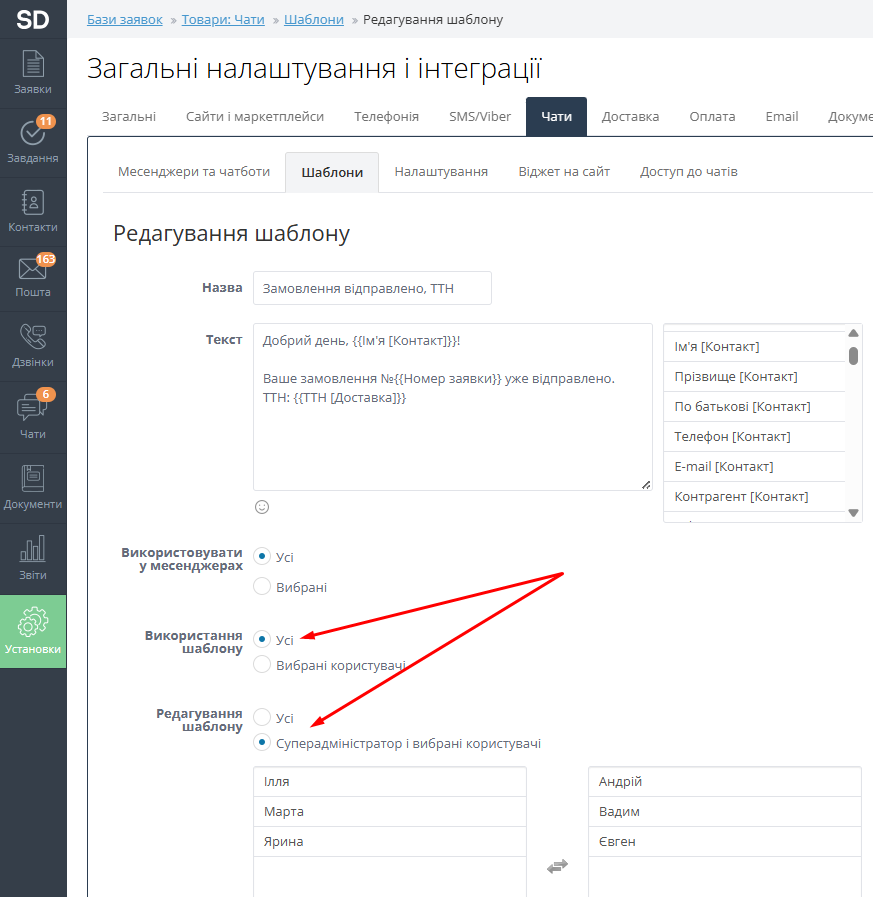Screen dimensions: 873x897
Task: Click the Шаблони breadcrumb link
Action: tap(313, 19)
